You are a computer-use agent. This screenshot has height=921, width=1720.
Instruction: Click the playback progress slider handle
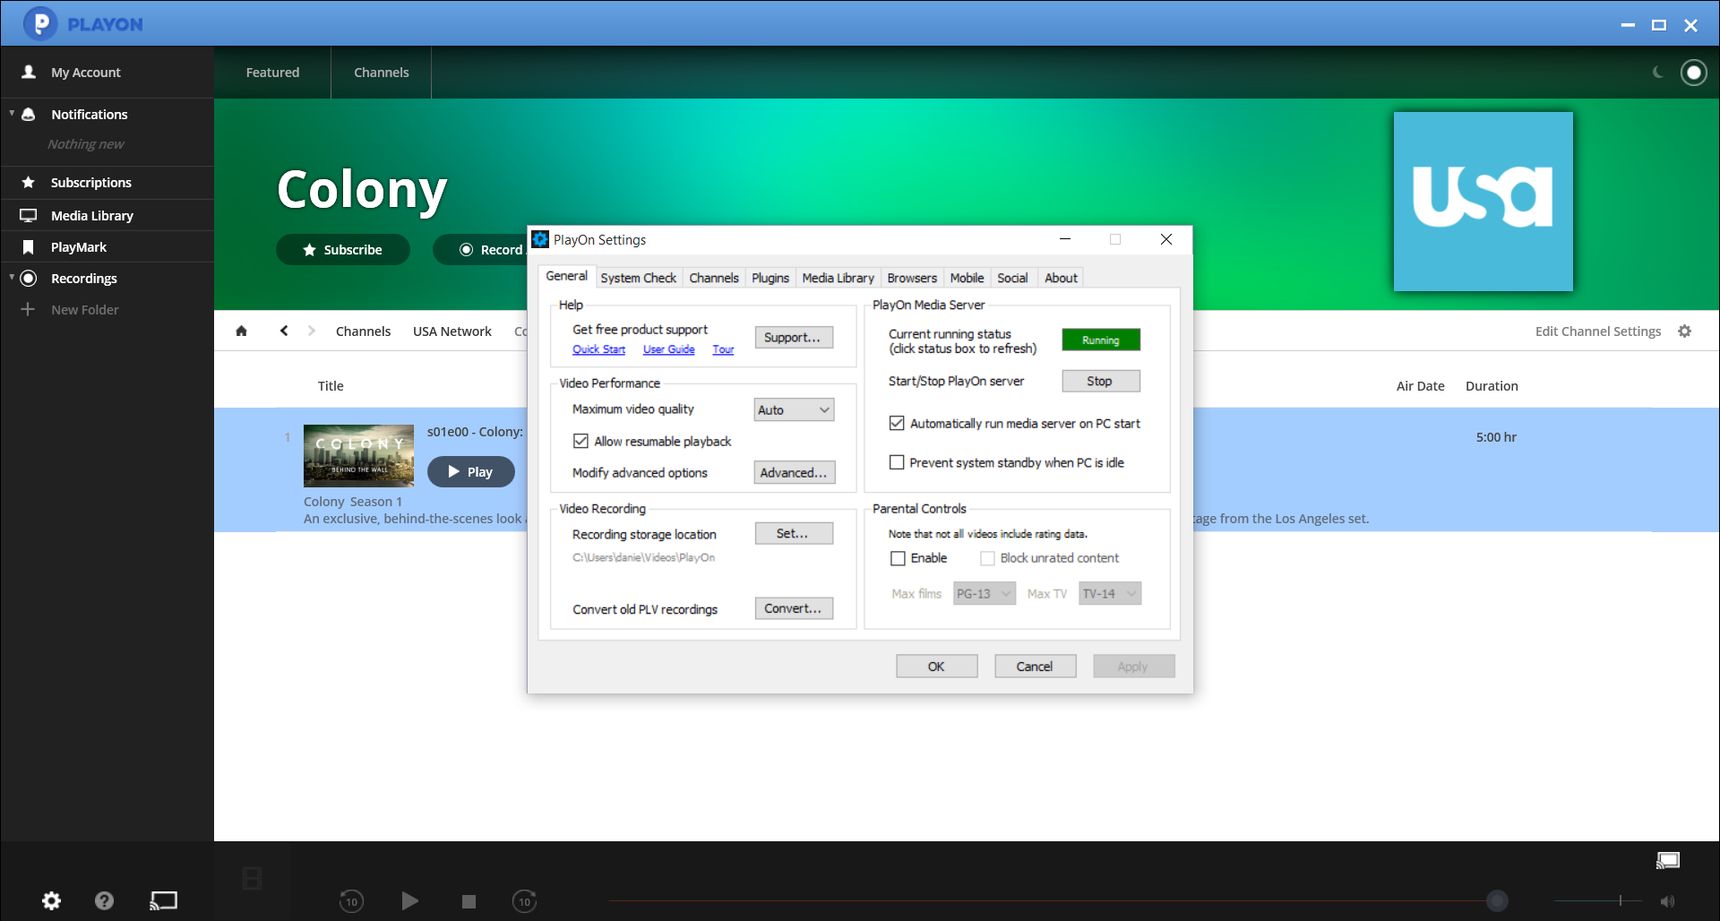(x=1497, y=901)
